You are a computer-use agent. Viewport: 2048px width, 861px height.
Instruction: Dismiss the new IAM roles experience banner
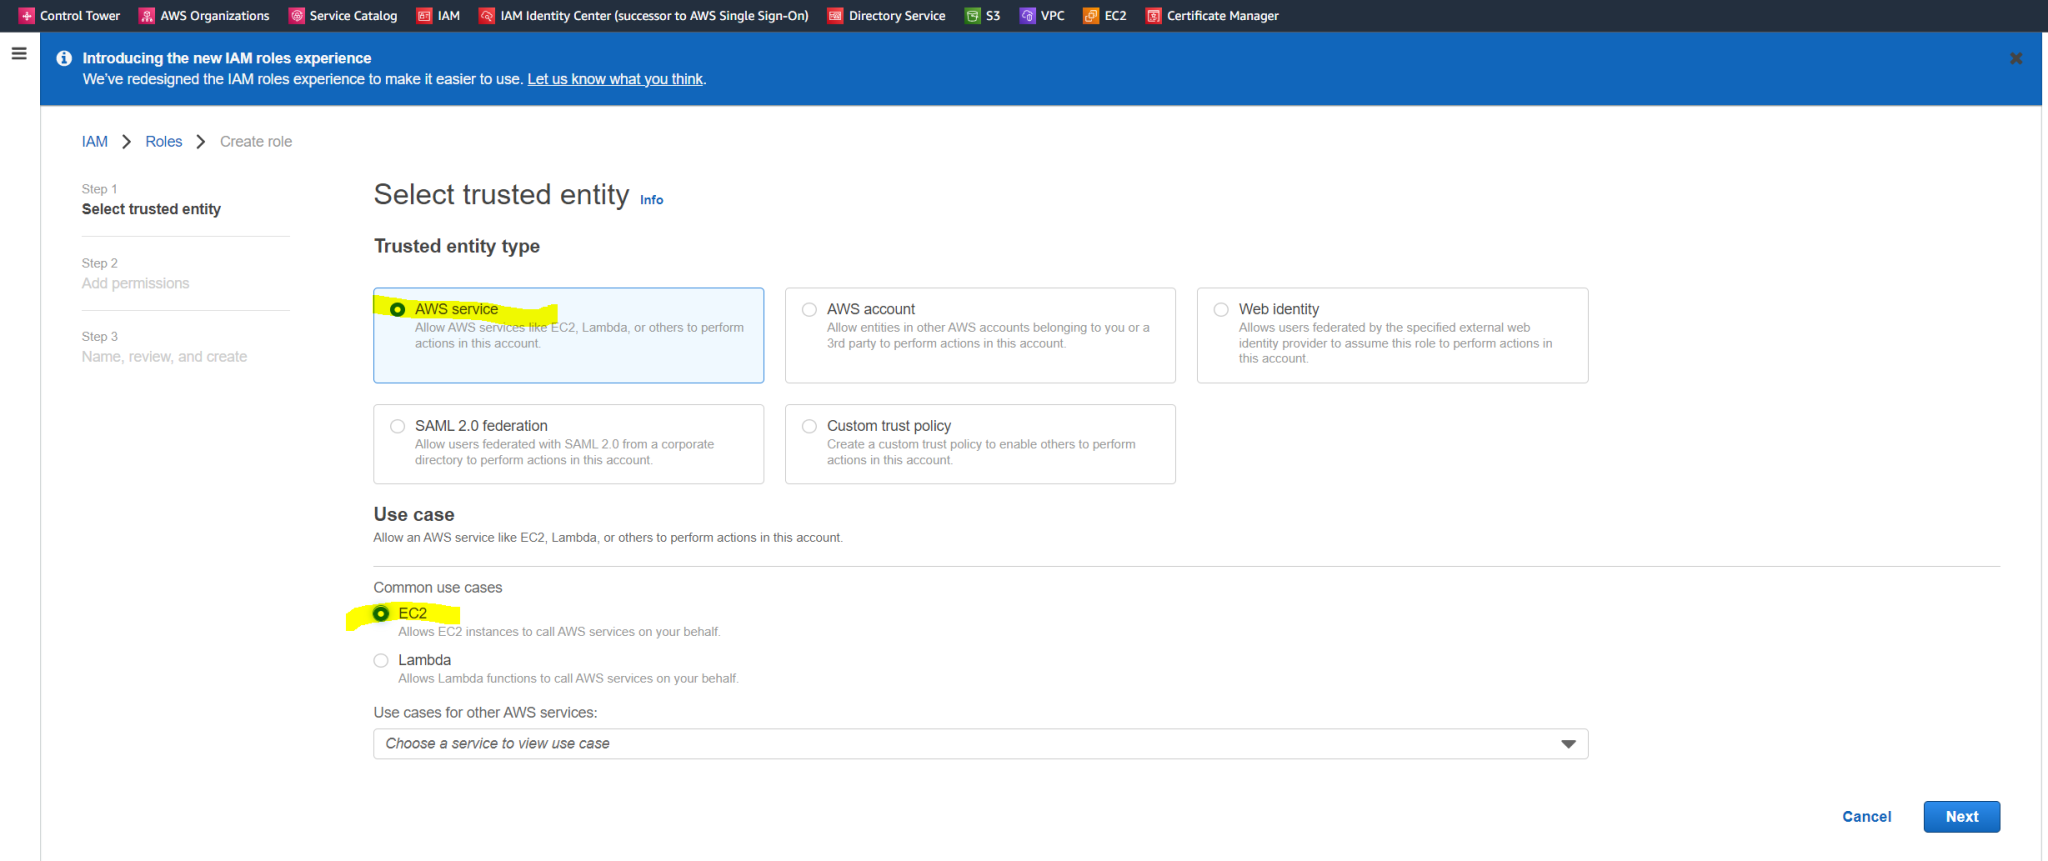(x=2015, y=59)
